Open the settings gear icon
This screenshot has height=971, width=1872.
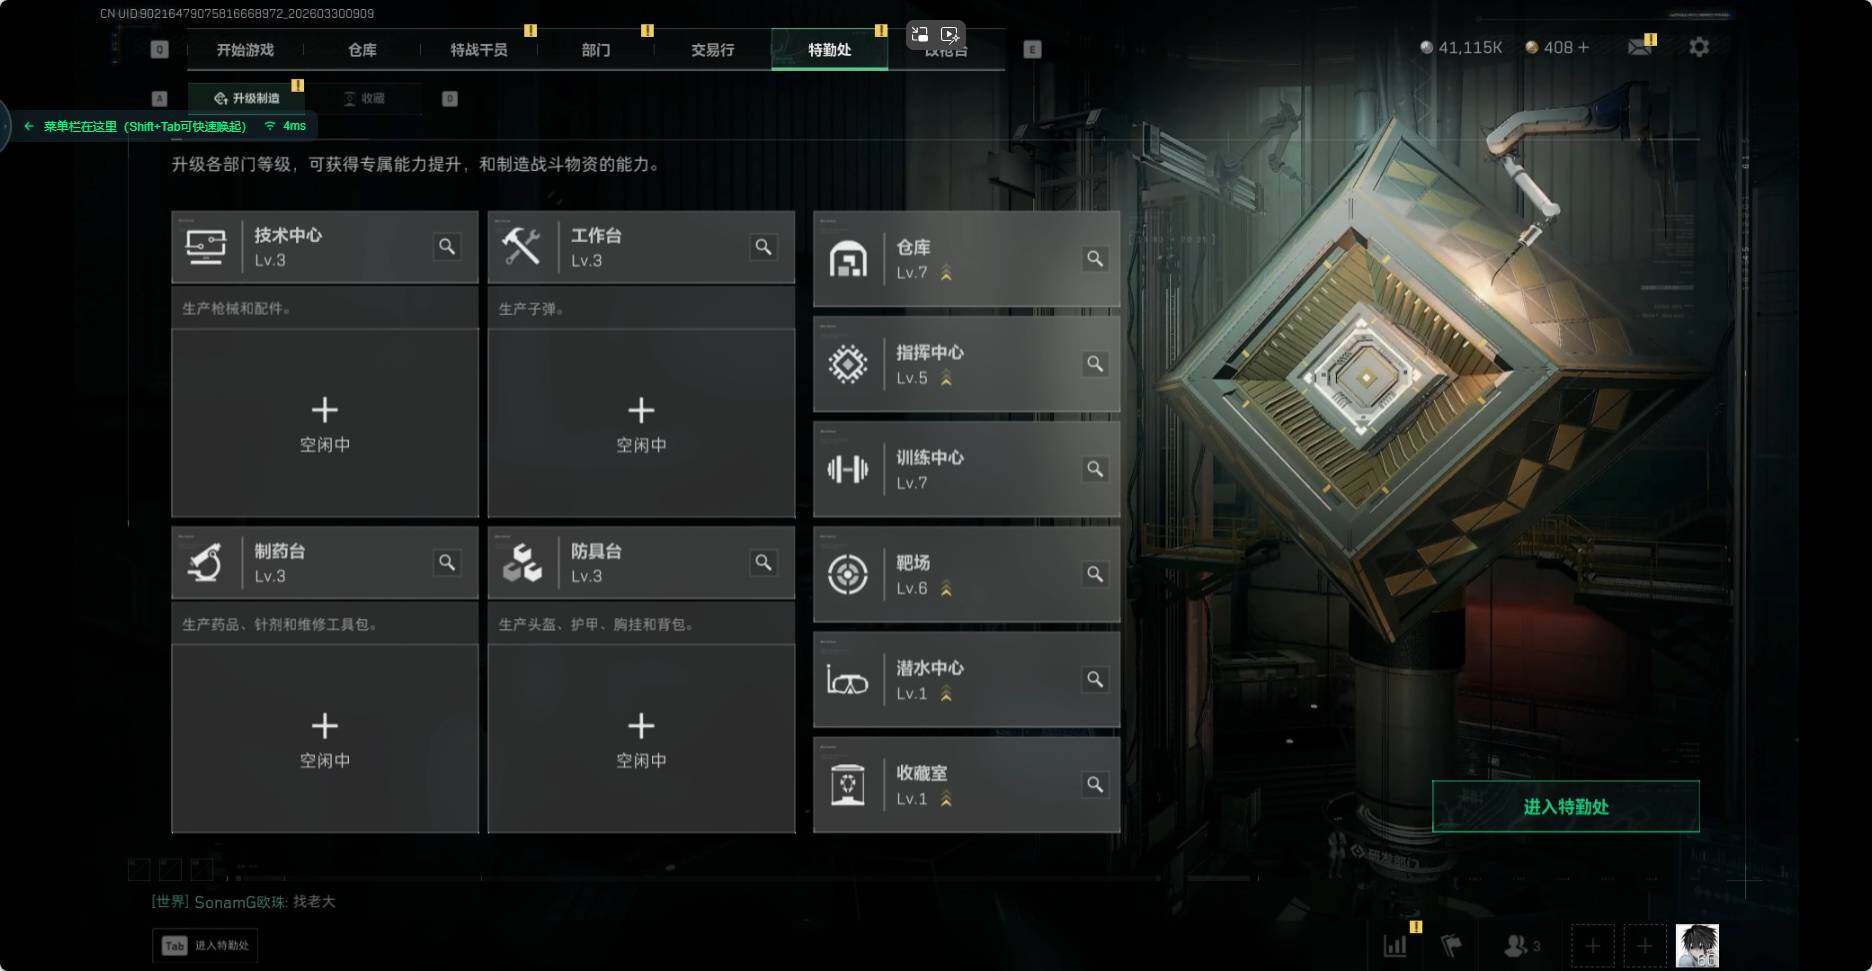click(1699, 47)
